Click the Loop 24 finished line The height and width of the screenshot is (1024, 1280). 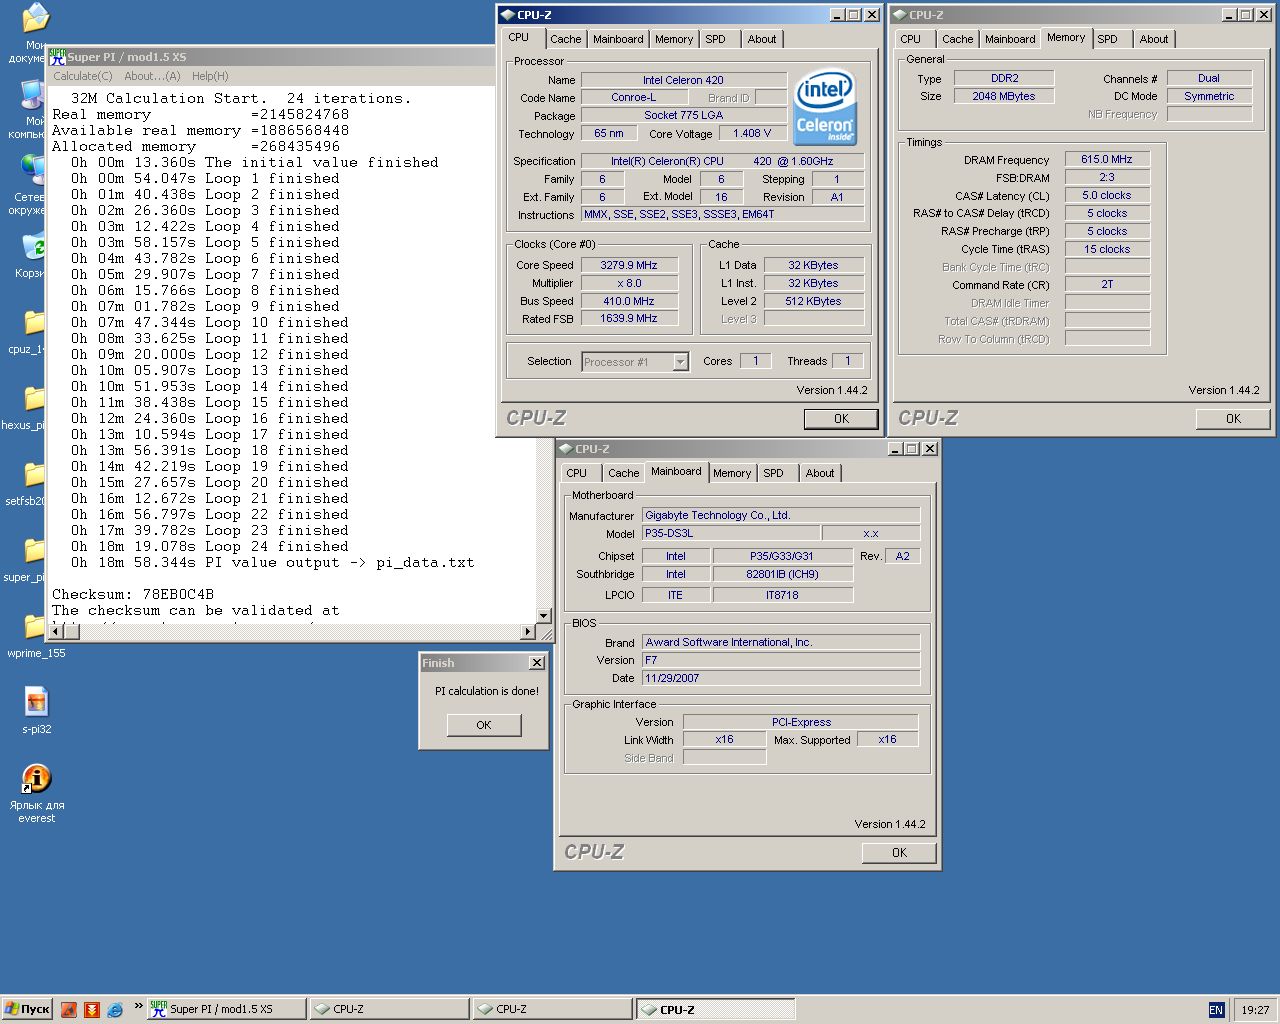click(x=210, y=546)
